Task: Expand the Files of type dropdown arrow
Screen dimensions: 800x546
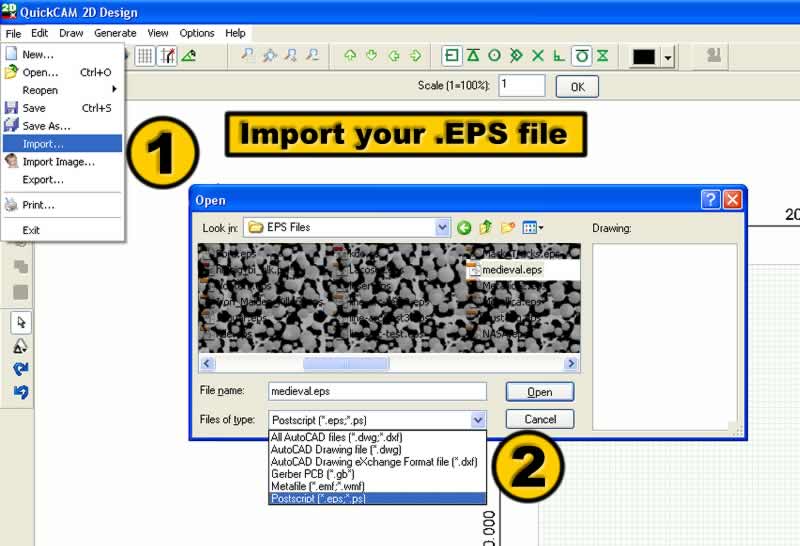Action: [478, 420]
